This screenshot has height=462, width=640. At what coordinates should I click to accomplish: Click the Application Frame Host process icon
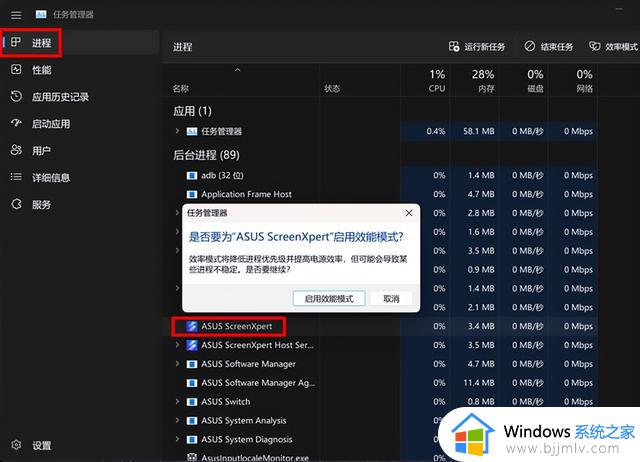pyautogui.click(x=192, y=194)
